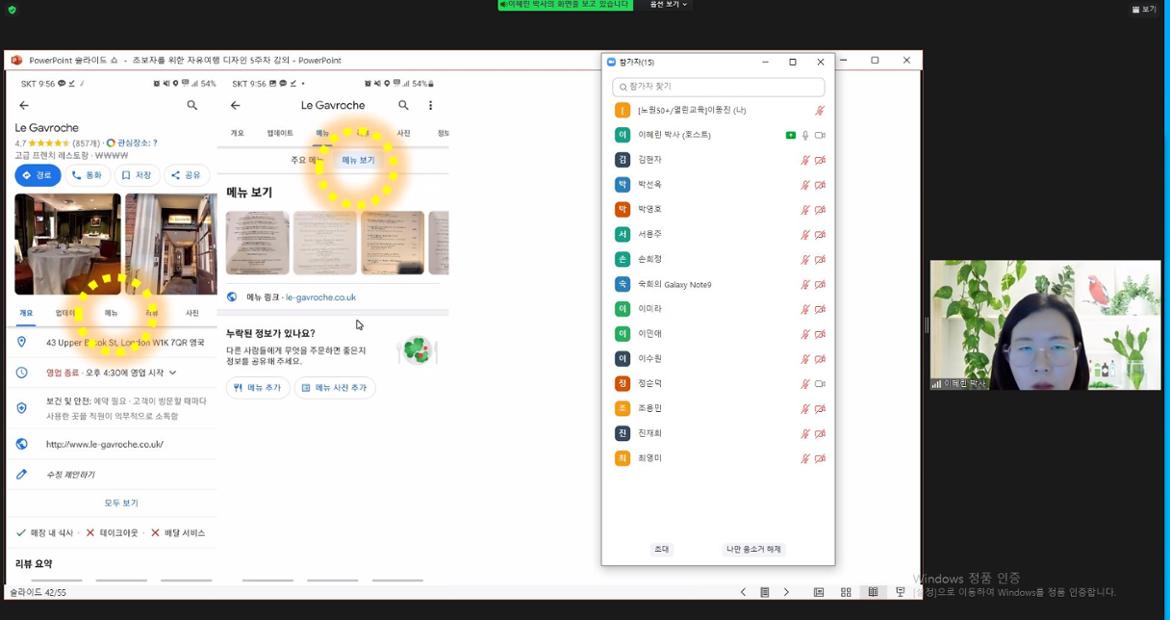Screen dimensions: 1170x620
Task: Select the 개요 tab in the Le Gavroche menu screen
Action: (237, 133)
